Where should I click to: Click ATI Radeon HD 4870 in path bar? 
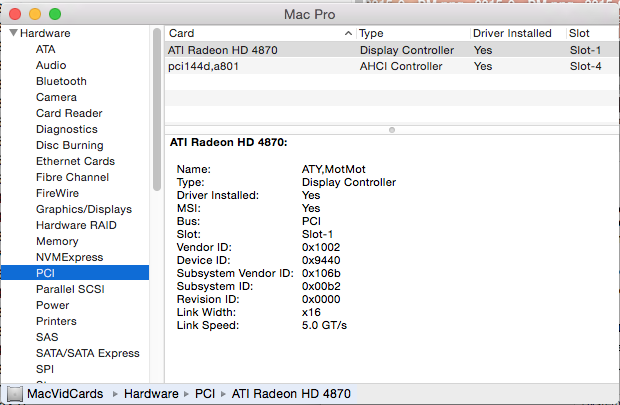click(291, 394)
